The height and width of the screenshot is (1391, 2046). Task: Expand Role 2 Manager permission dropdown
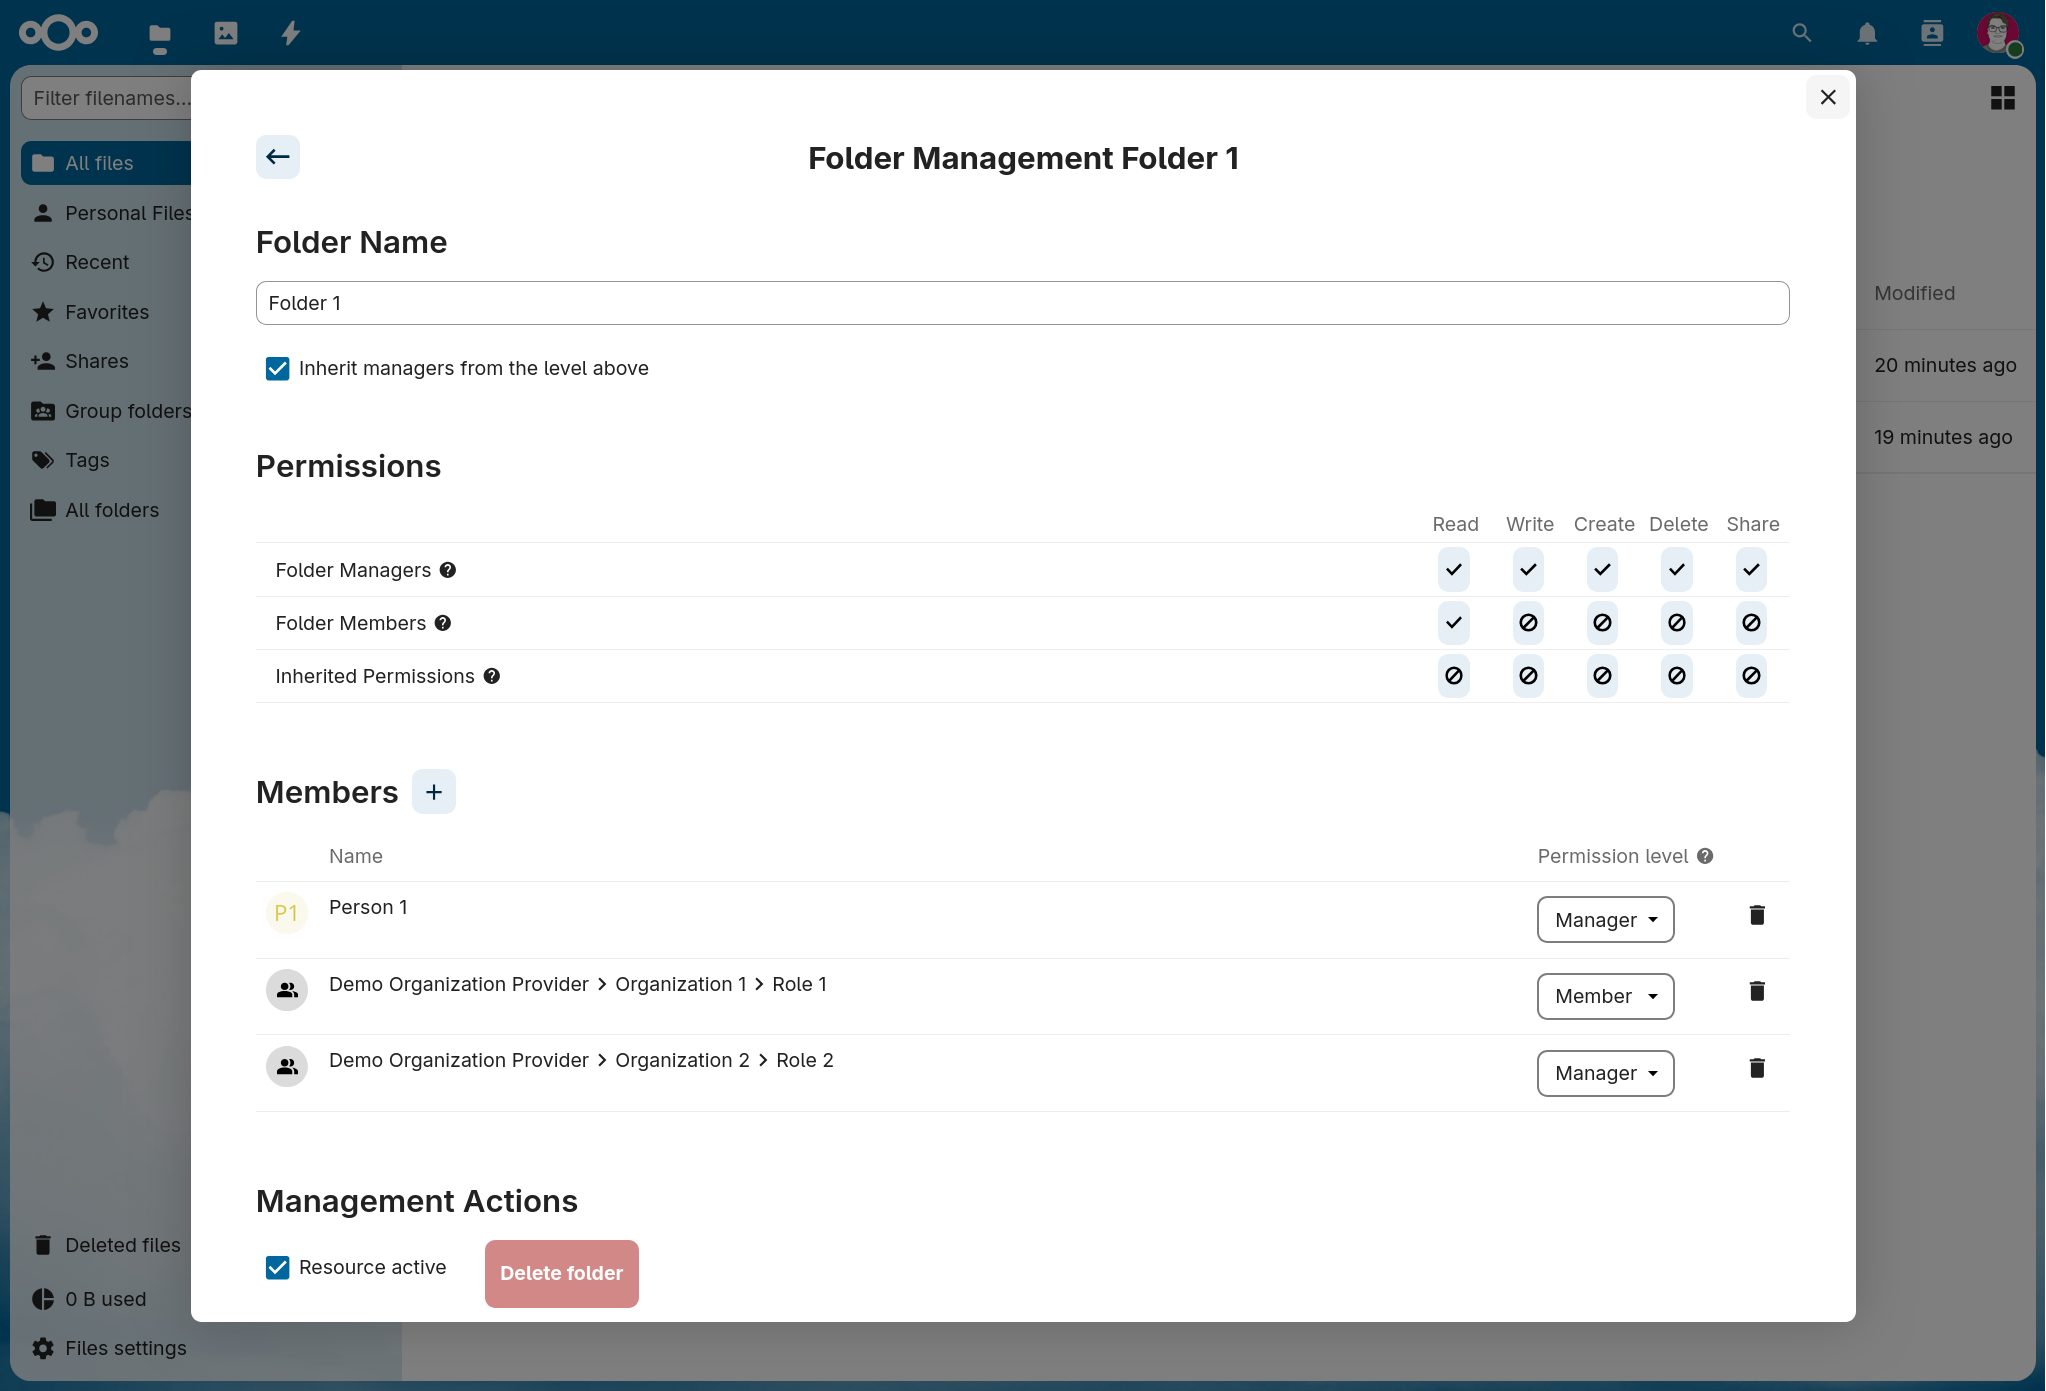(1605, 1073)
